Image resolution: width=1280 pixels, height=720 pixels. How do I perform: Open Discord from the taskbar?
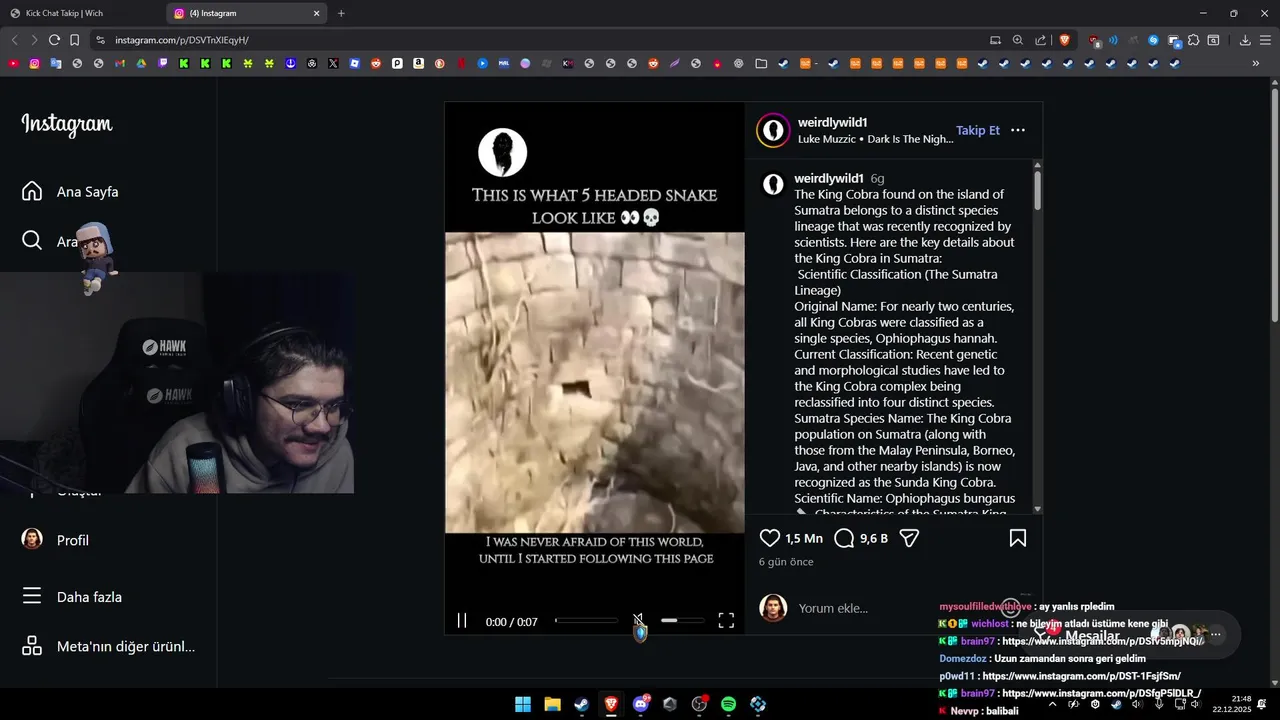(x=640, y=704)
